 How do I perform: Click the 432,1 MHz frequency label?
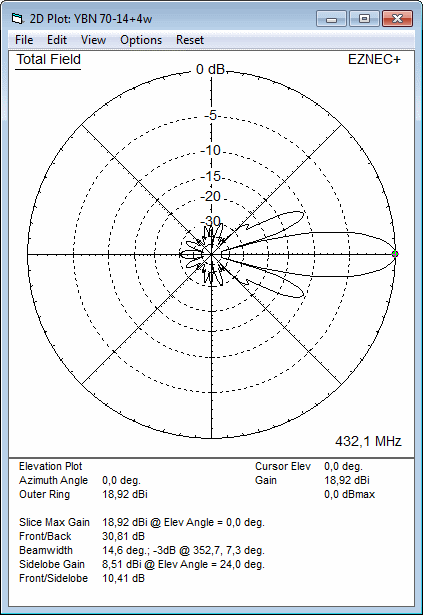coord(368,442)
